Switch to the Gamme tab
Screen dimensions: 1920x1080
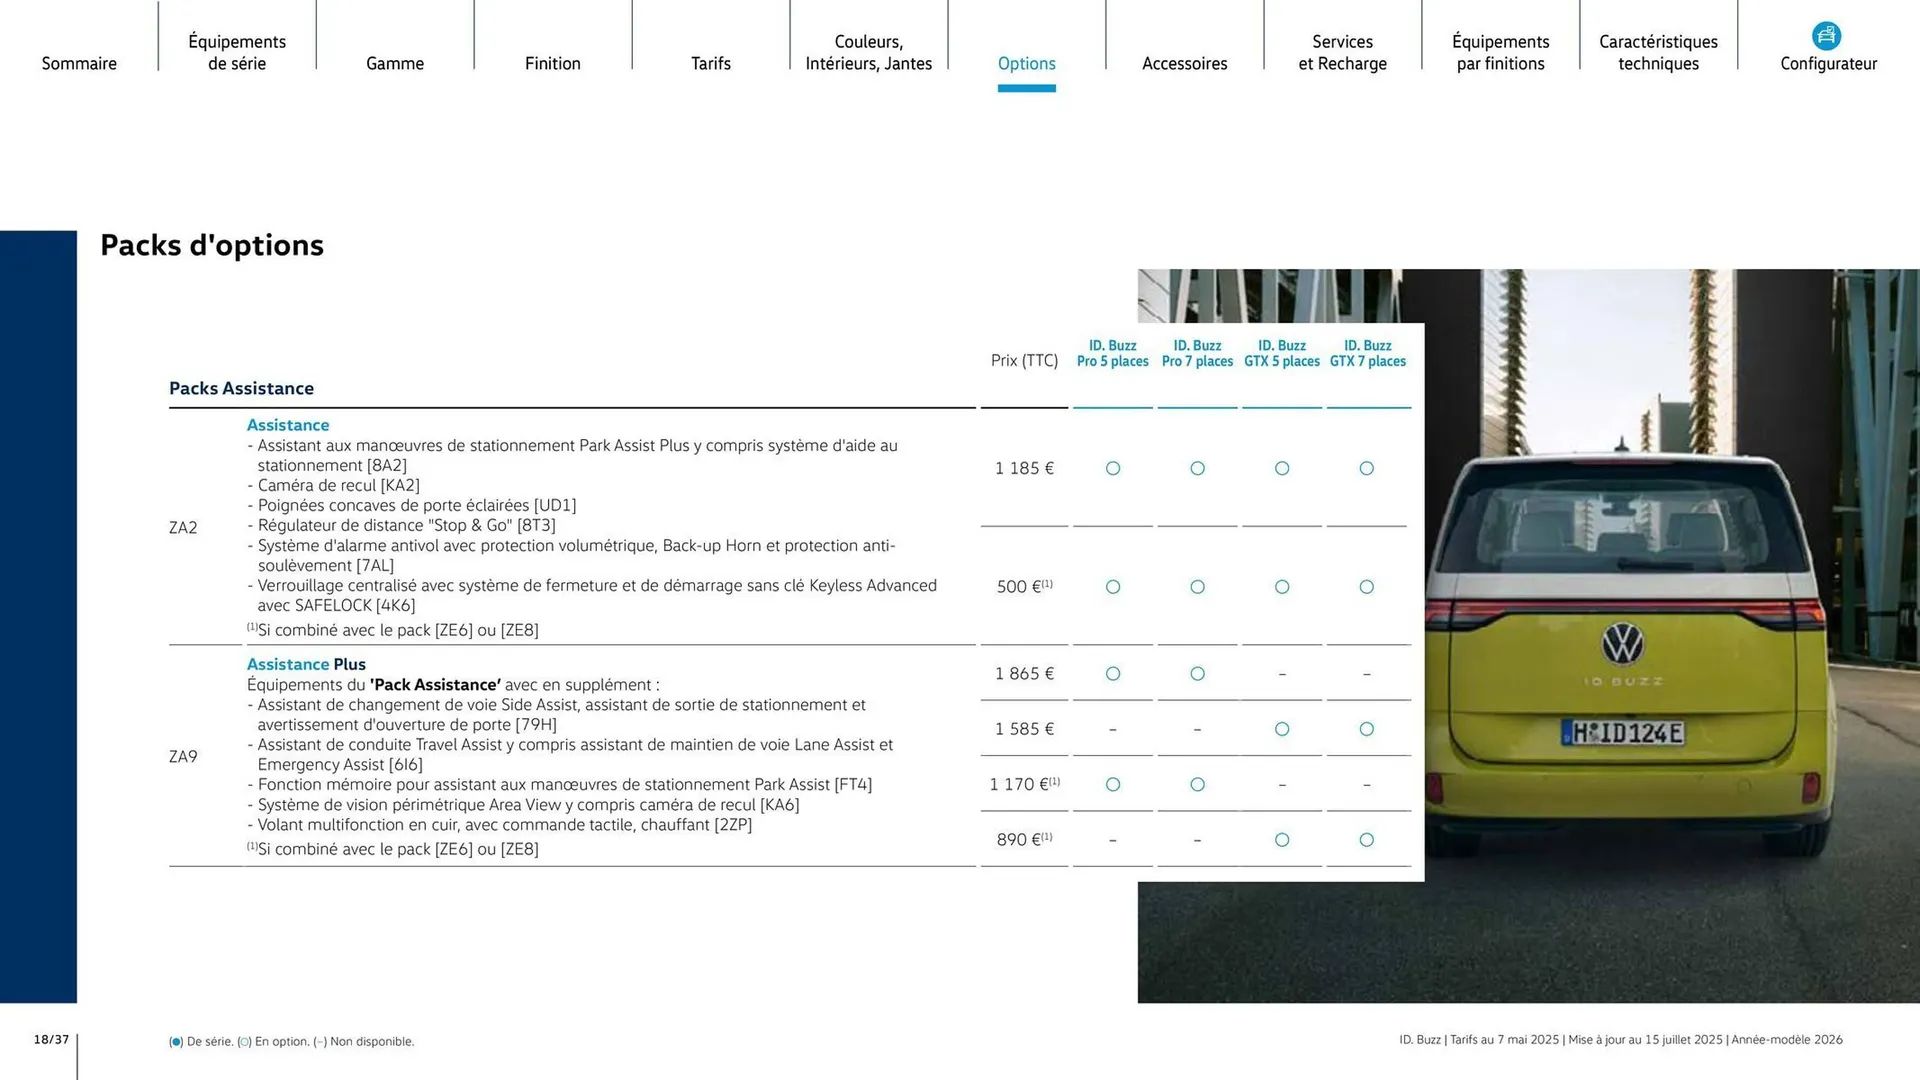pyautogui.click(x=394, y=63)
